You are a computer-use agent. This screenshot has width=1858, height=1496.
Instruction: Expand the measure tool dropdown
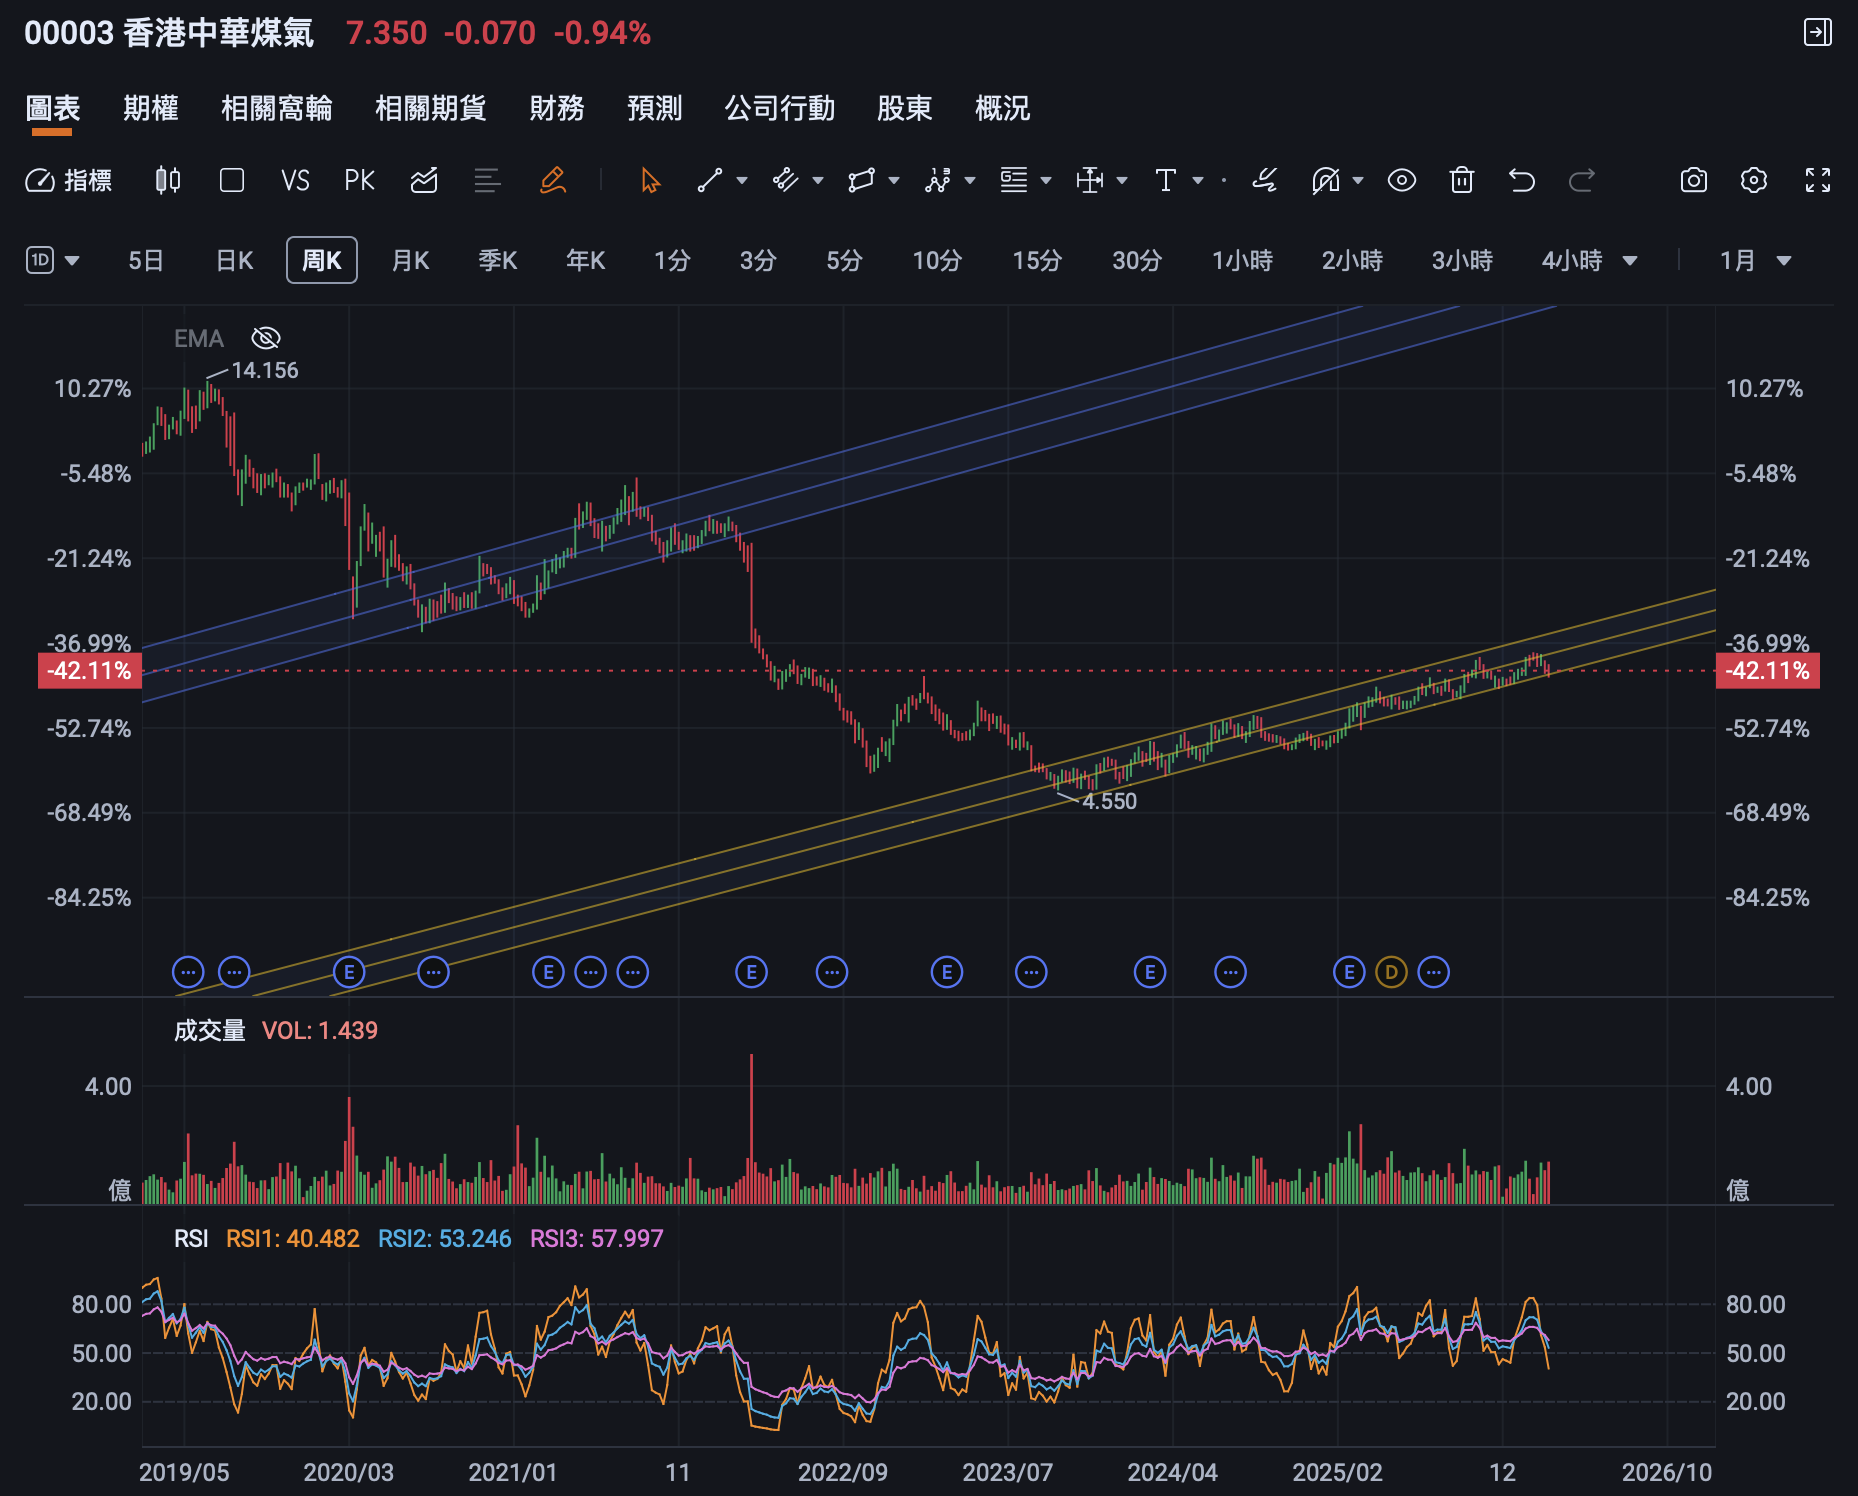pyautogui.click(x=1122, y=180)
